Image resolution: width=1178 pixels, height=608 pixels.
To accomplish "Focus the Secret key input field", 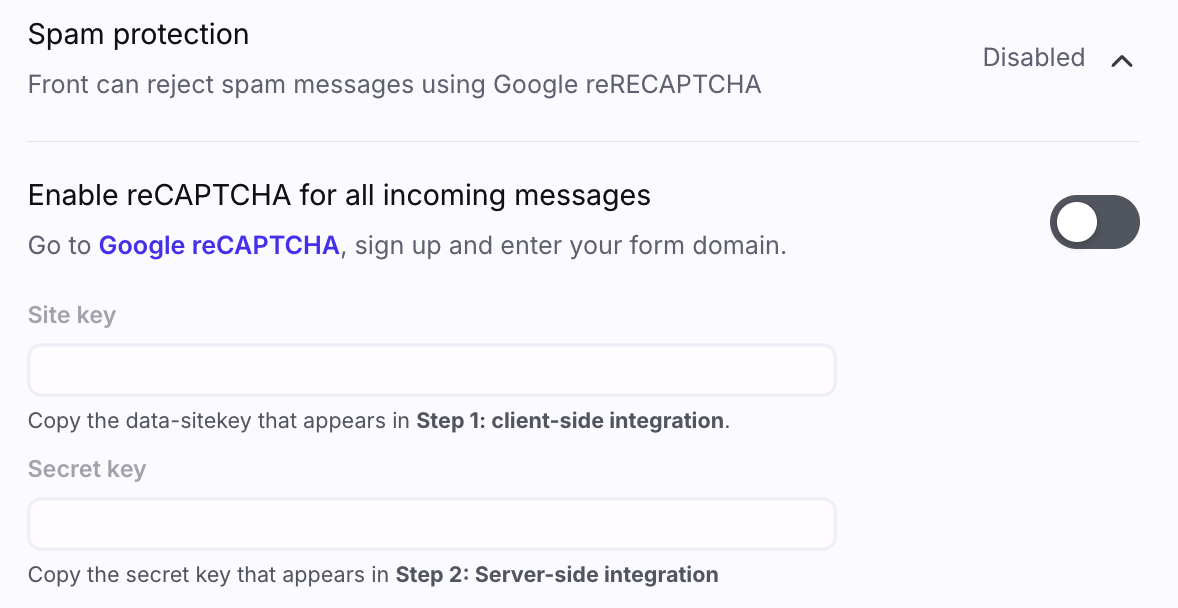I will click(431, 524).
